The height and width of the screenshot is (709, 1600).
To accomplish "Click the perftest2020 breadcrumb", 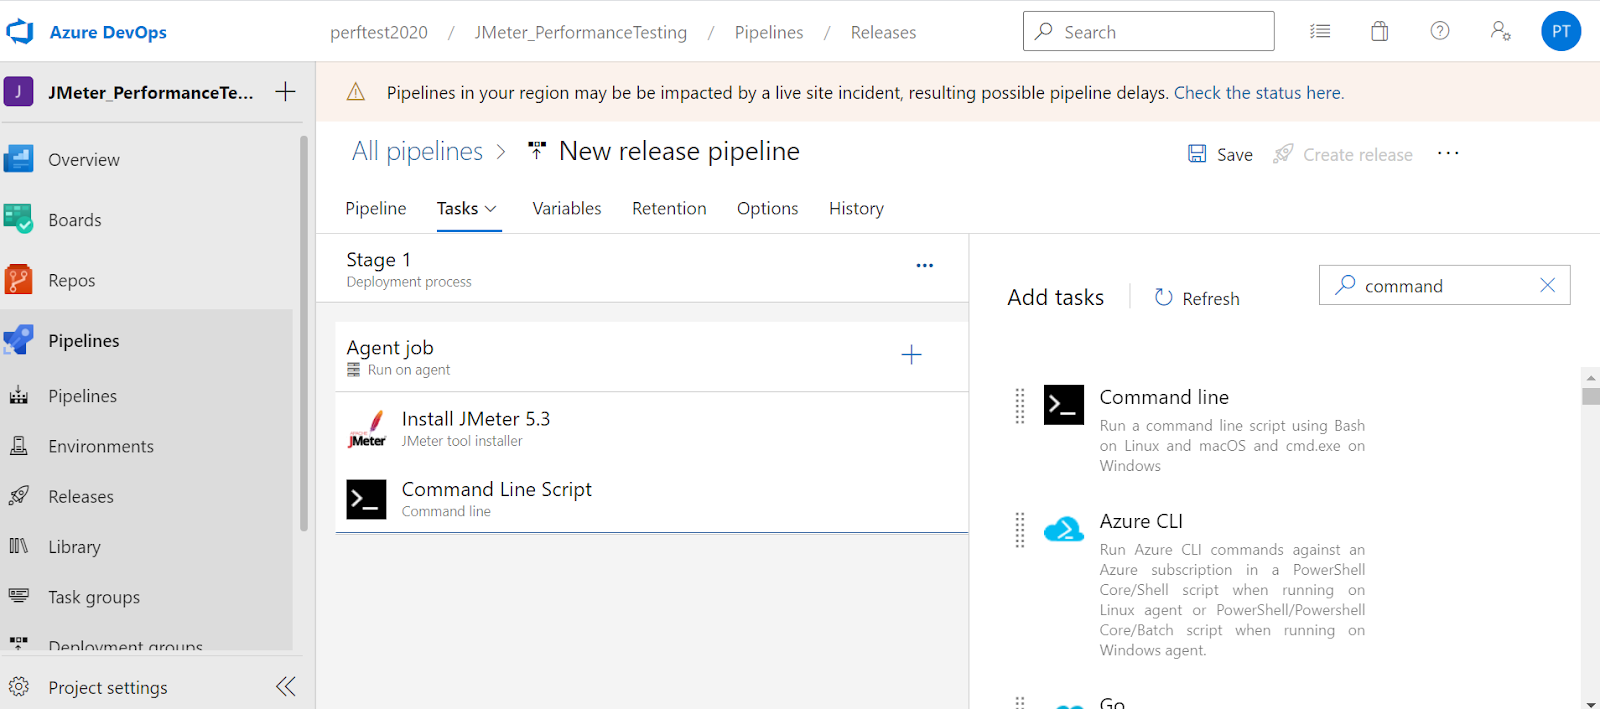I will 379,33.
